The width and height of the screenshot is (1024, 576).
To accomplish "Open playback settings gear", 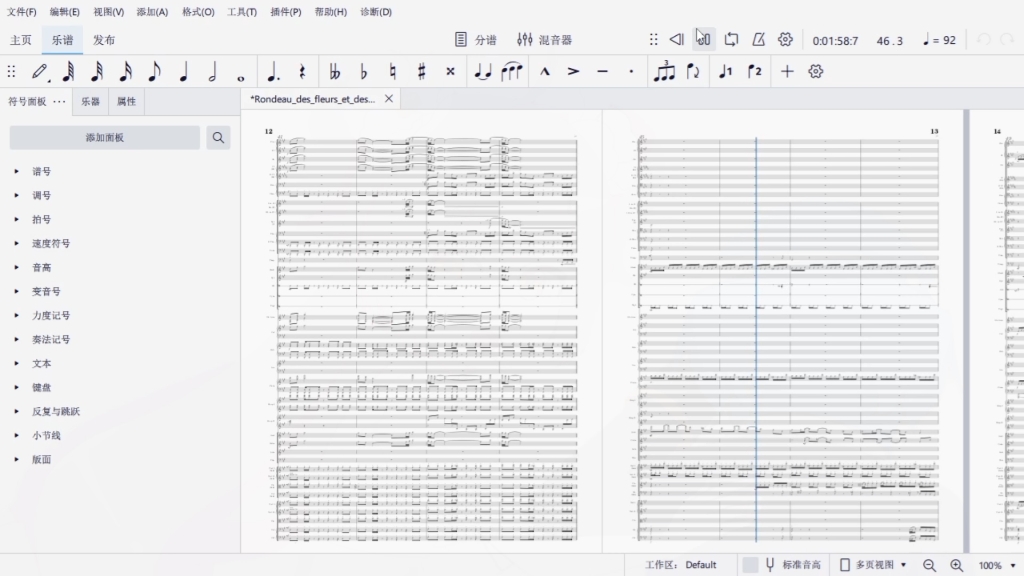I will (785, 40).
